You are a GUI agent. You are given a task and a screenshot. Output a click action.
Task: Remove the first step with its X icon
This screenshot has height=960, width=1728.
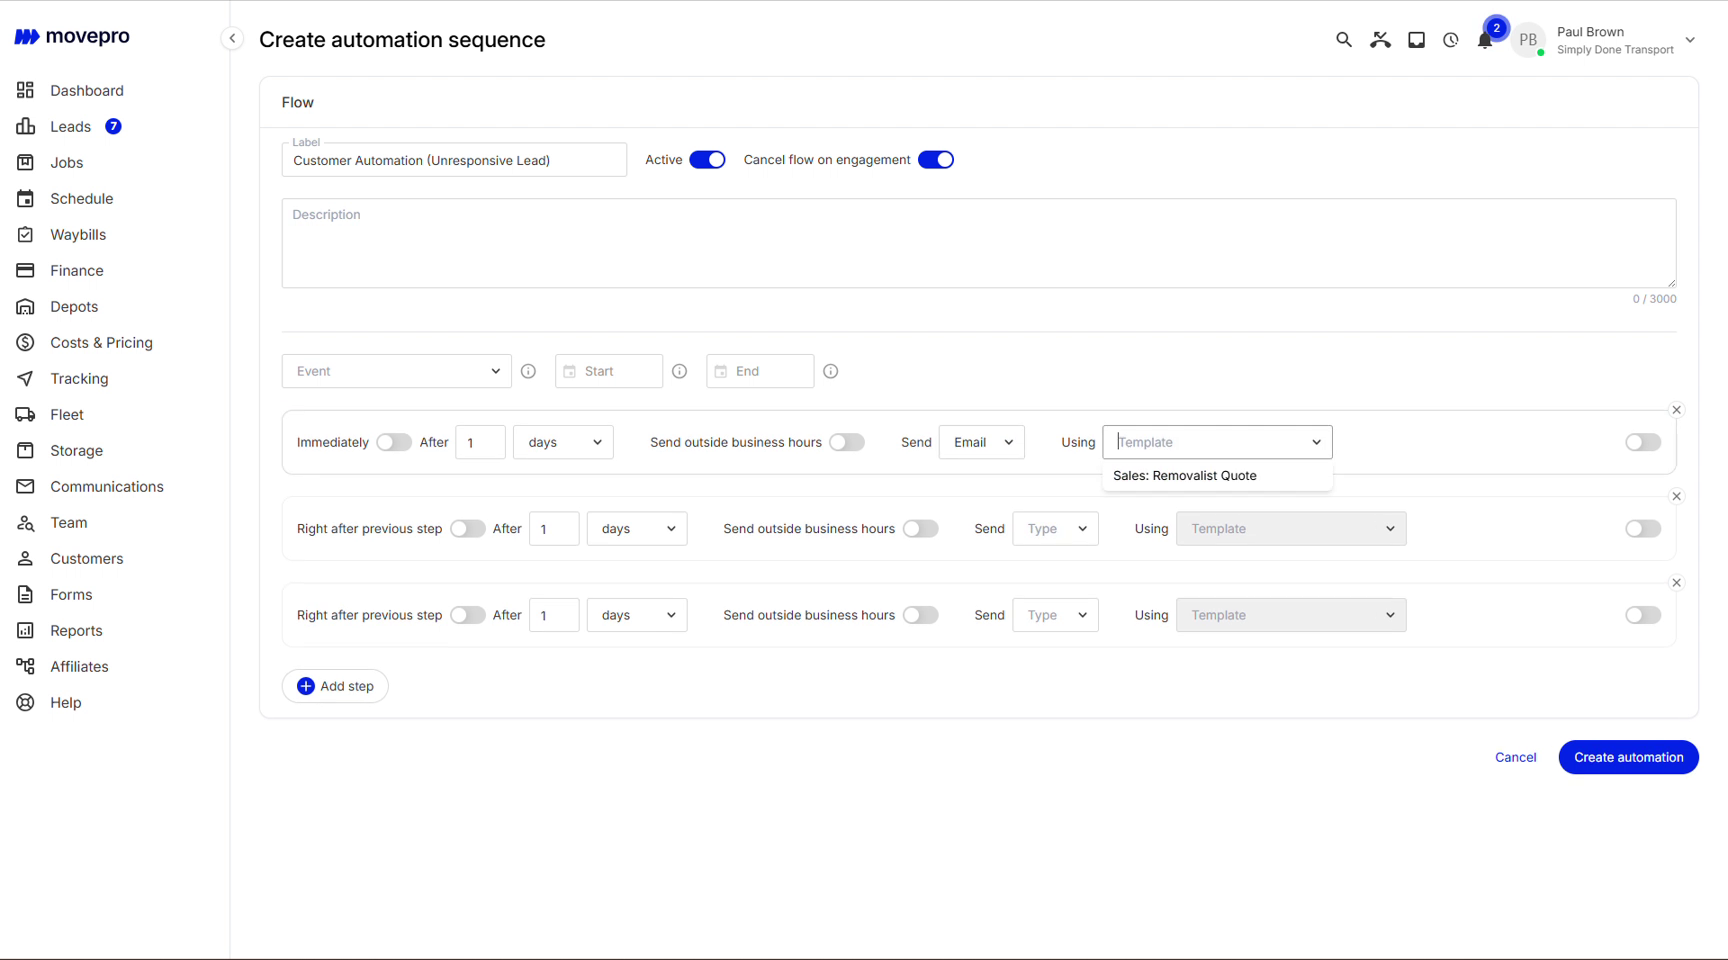point(1676,410)
